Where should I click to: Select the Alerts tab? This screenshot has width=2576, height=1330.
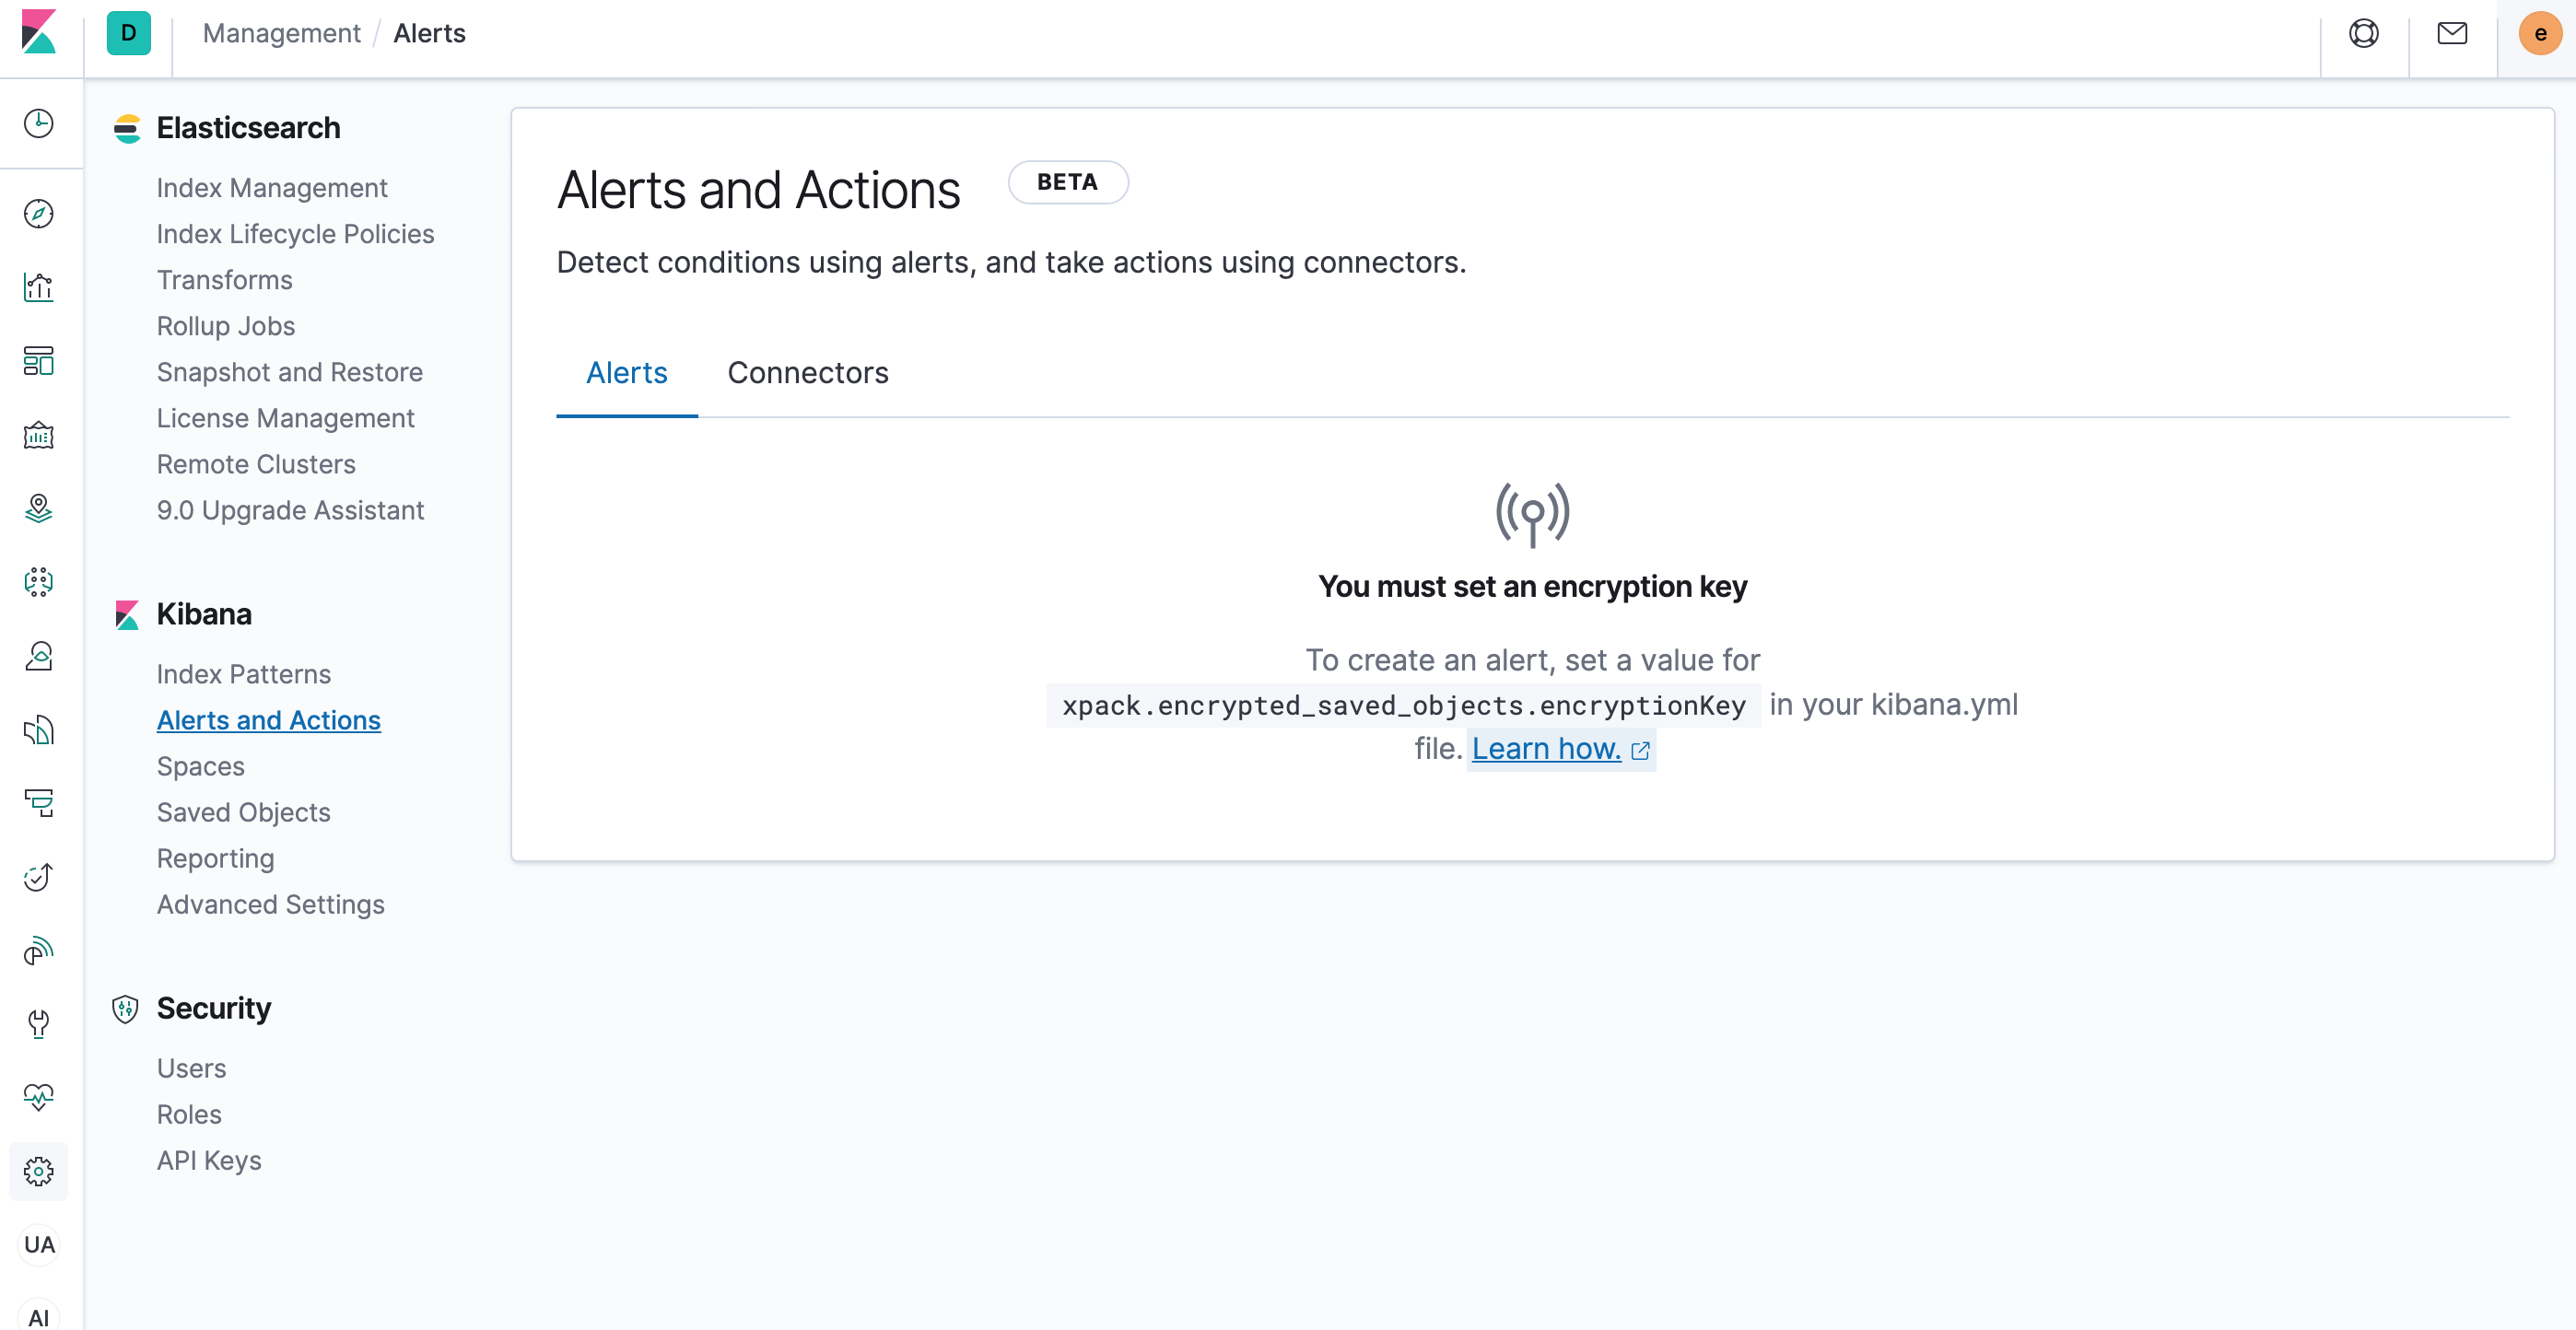point(626,373)
